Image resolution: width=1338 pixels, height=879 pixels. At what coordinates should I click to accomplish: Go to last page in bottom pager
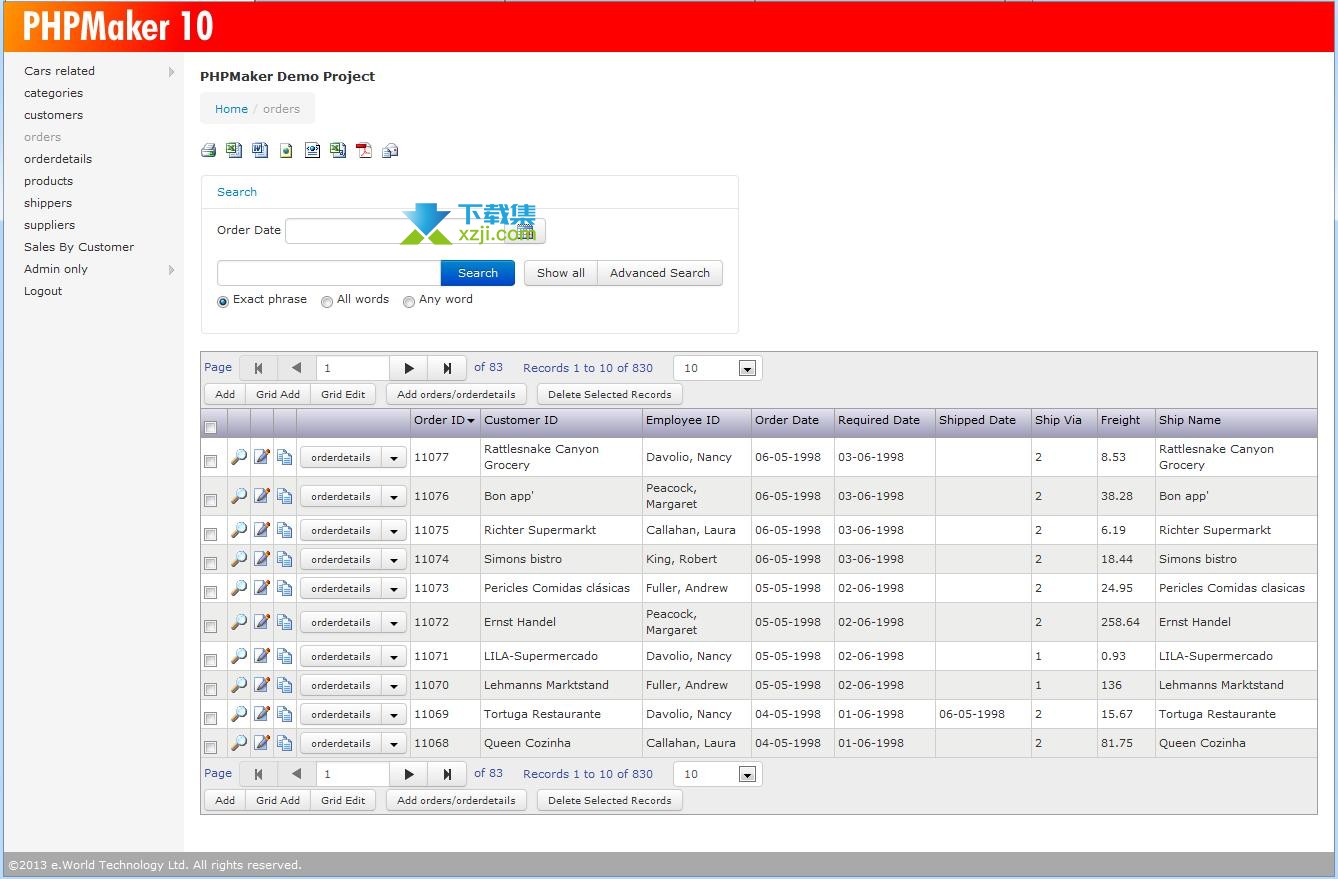coord(447,774)
